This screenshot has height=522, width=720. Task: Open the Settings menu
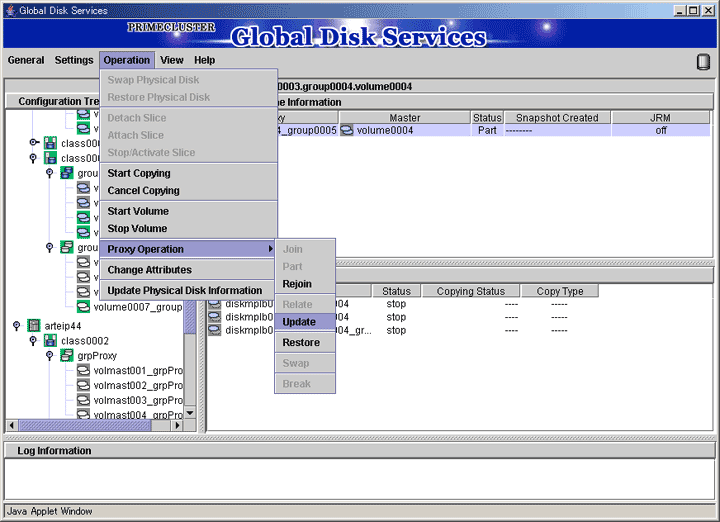[x=74, y=60]
